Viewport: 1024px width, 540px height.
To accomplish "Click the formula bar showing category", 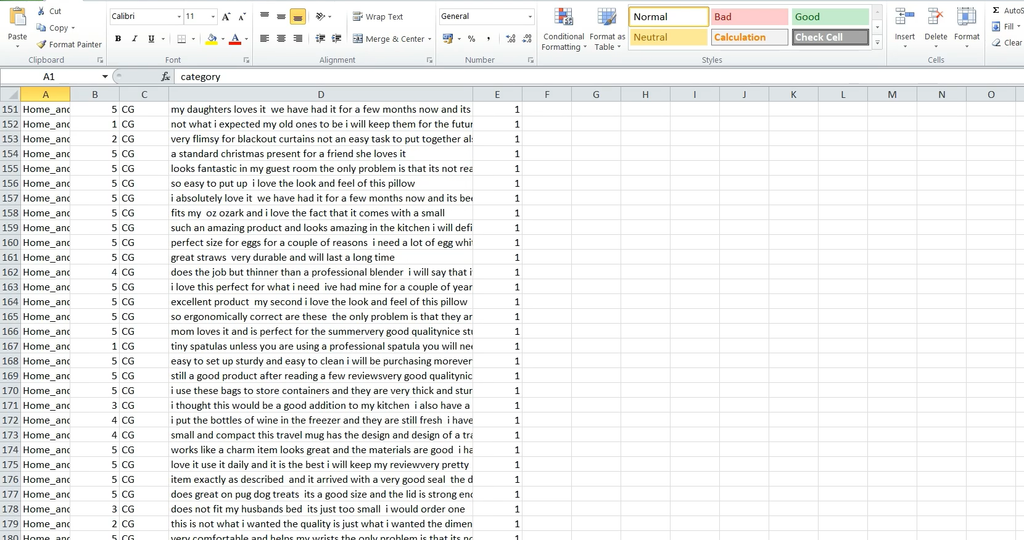I will 599,76.
